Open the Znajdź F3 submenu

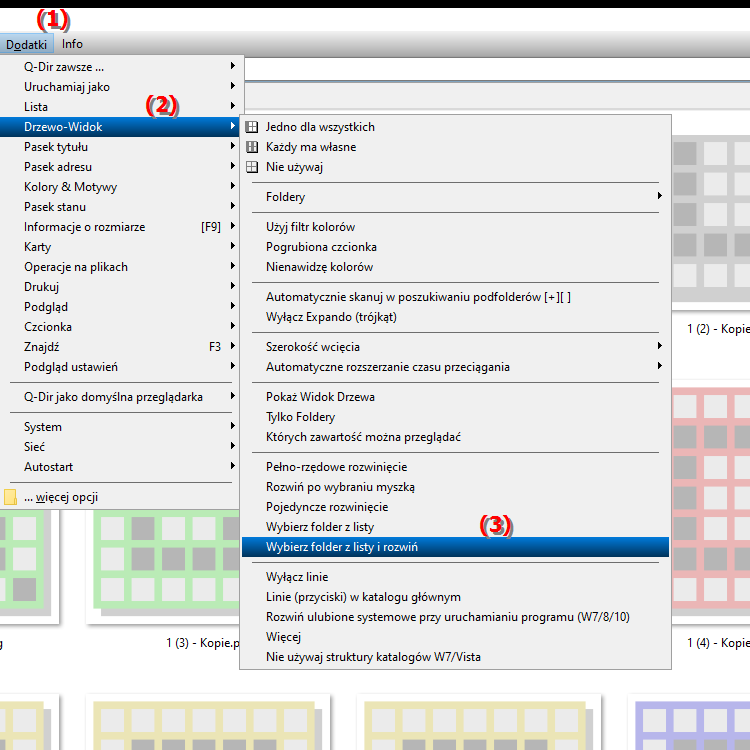click(119, 347)
